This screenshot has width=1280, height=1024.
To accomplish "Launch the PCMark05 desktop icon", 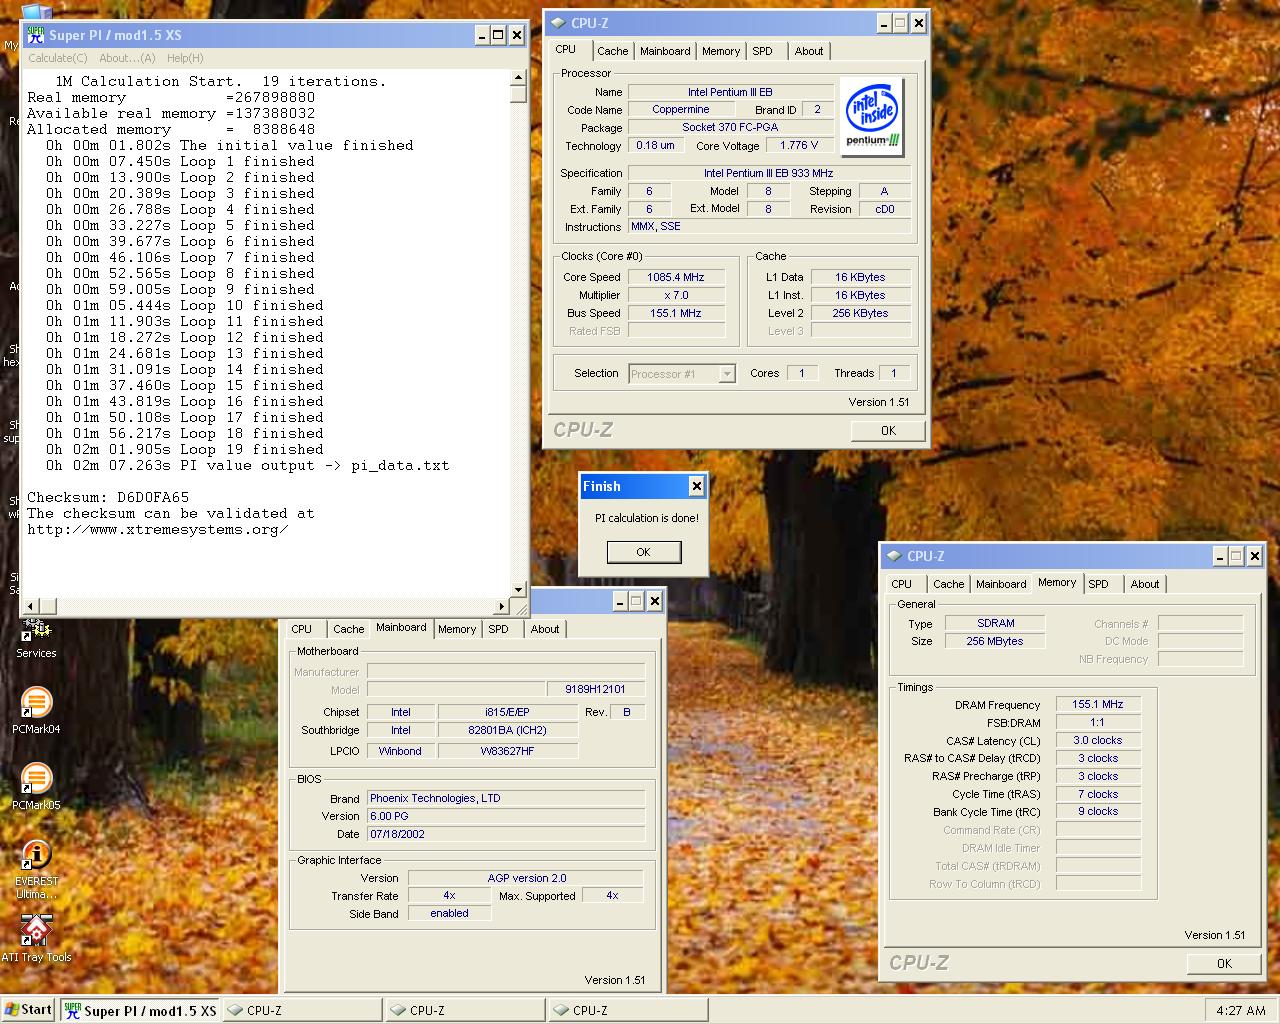I will tap(36, 787).
